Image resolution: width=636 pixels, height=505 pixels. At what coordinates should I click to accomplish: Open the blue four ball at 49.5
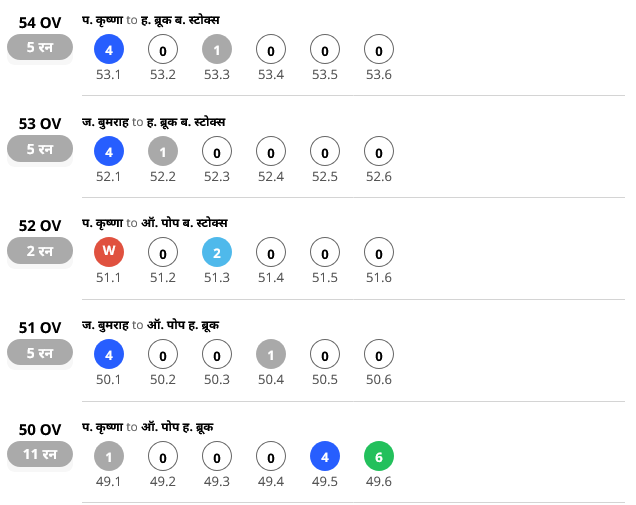click(325, 456)
